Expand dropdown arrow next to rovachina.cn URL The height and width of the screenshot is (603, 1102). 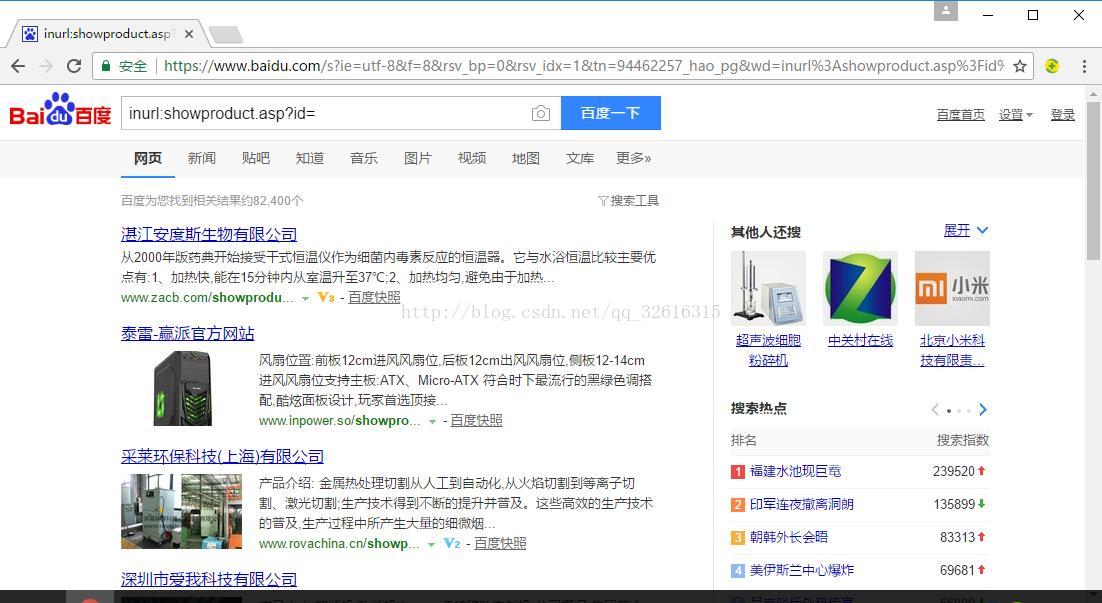[432, 544]
